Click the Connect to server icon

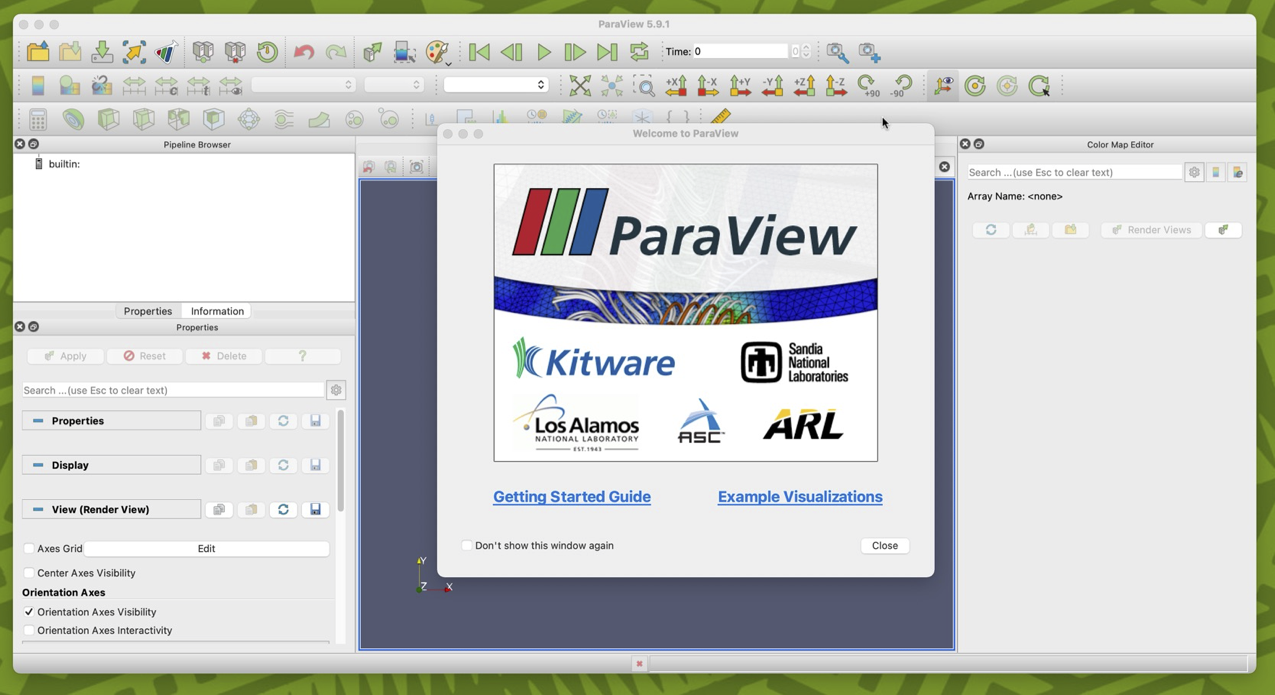pos(203,51)
